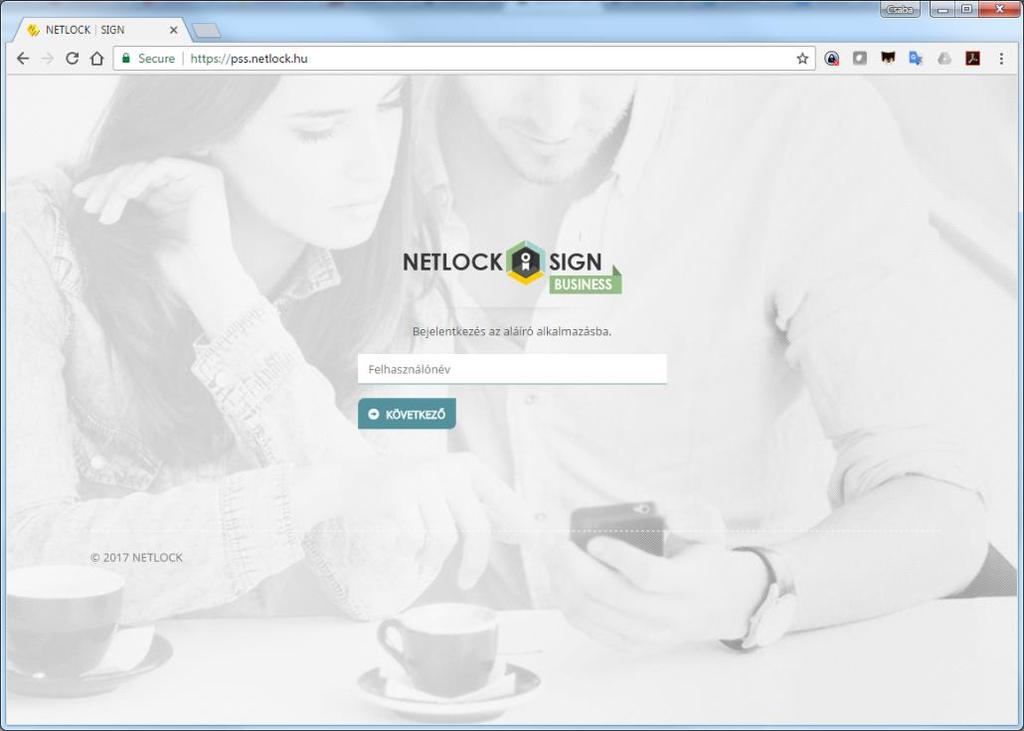This screenshot has width=1024, height=731.
Task: Go back to the previous page
Action: click(x=23, y=58)
